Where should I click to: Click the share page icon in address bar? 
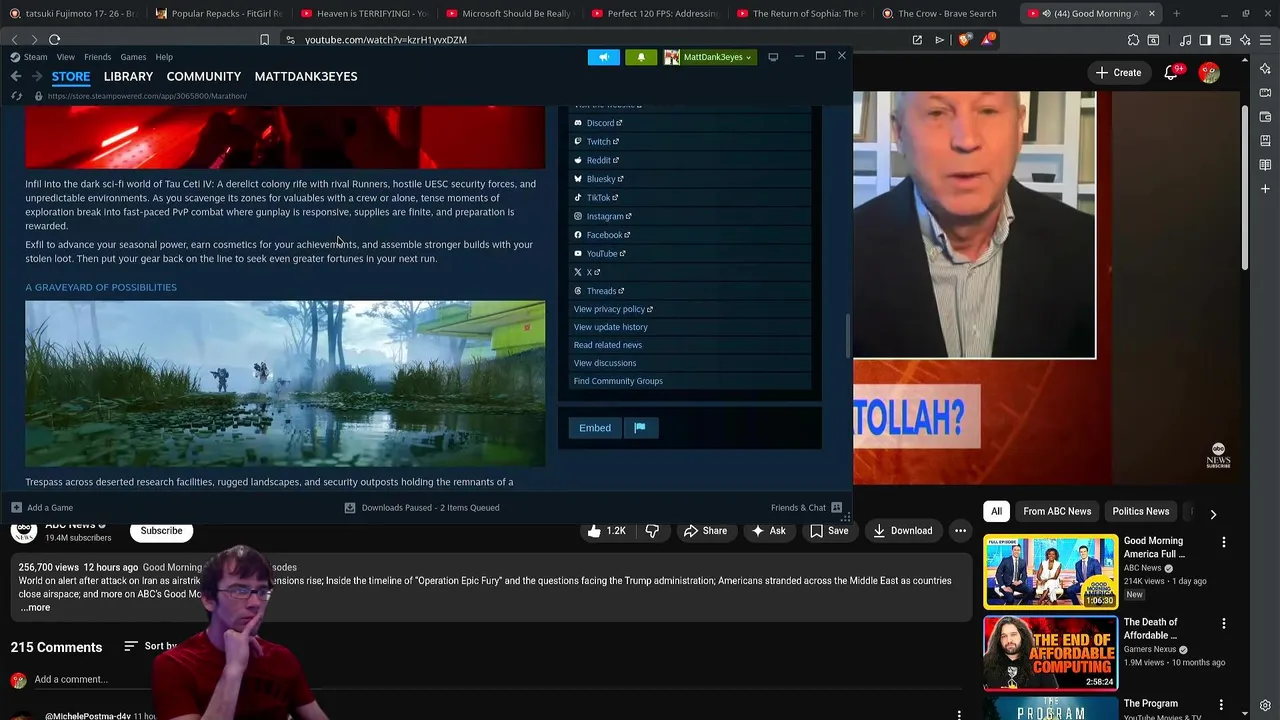point(917,40)
